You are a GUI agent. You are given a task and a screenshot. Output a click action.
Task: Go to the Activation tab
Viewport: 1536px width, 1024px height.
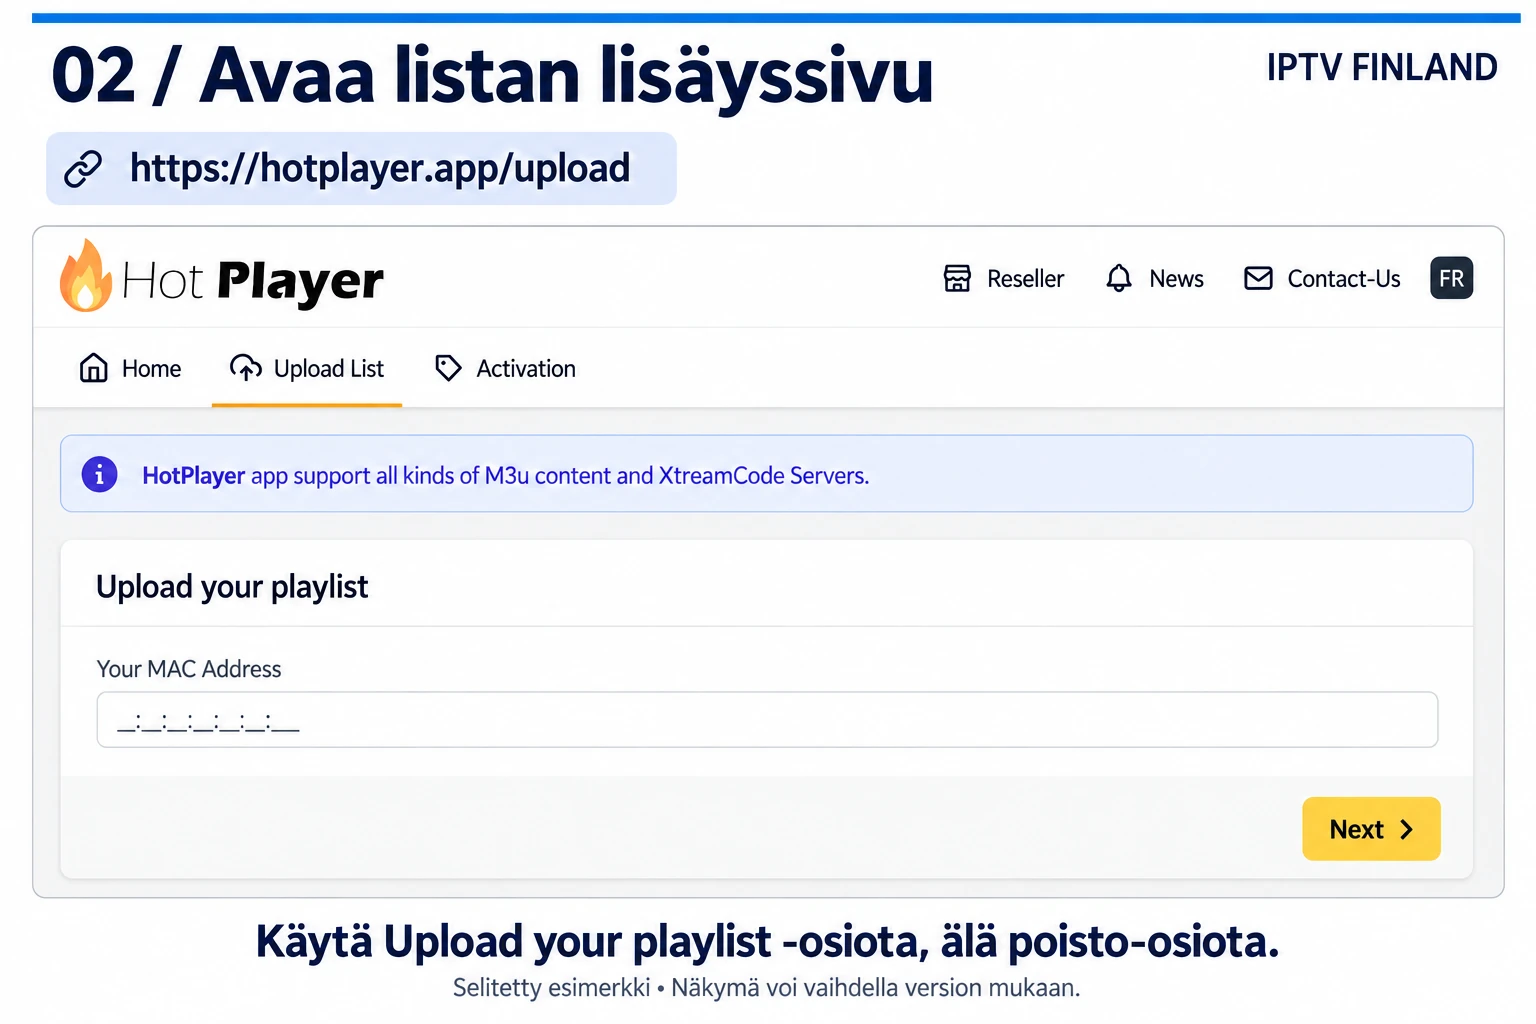tap(505, 369)
